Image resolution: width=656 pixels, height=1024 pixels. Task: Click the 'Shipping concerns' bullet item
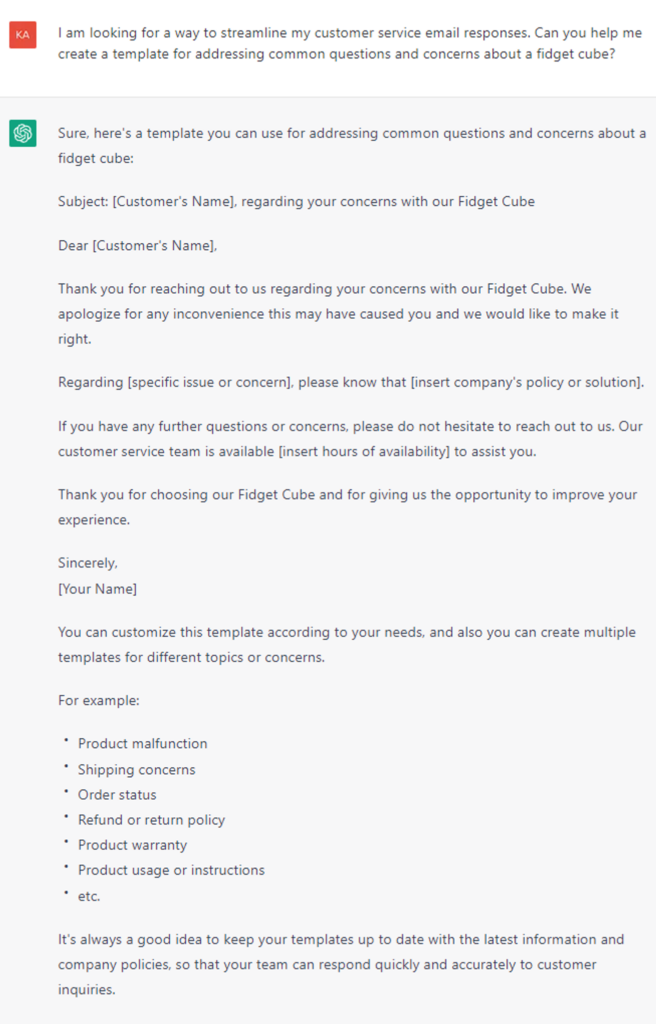point(137,770)
